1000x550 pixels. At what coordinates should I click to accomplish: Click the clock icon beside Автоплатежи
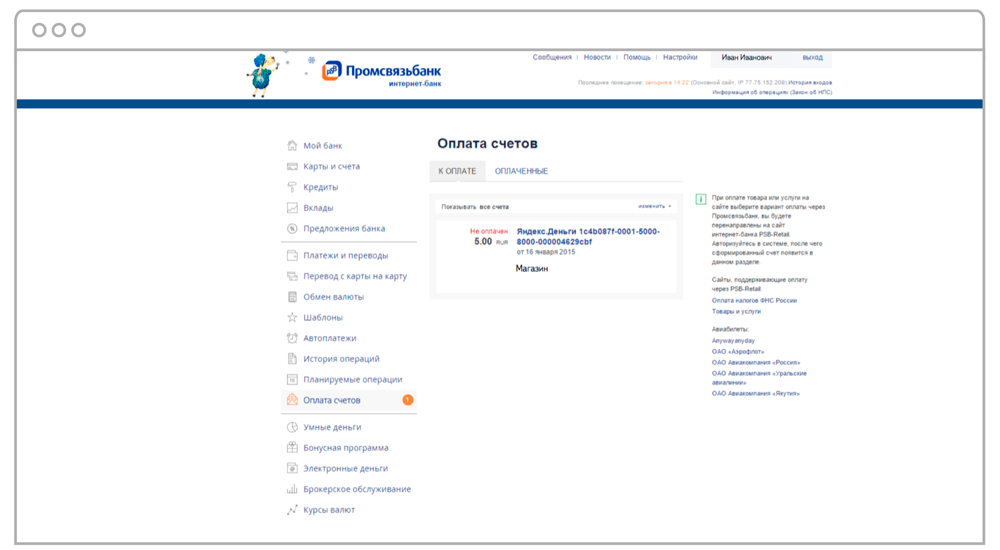[292, 338]
